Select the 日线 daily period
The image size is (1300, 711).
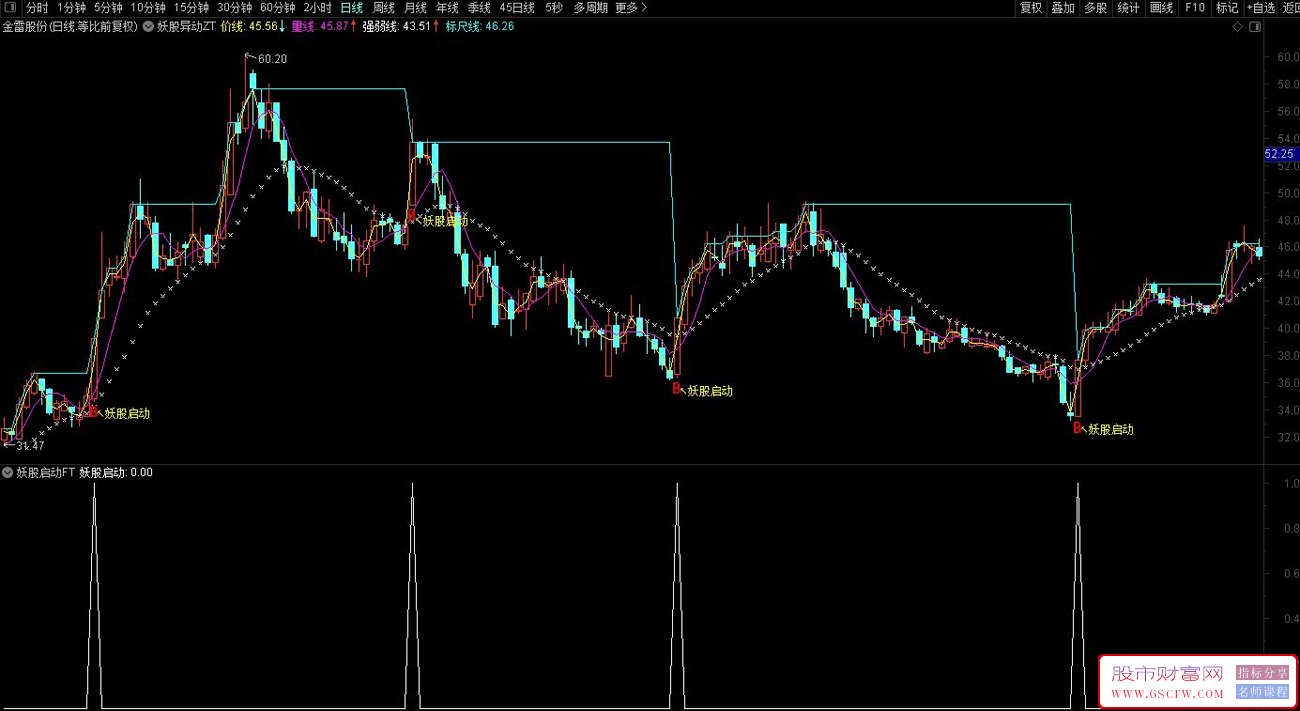[351, 7]
